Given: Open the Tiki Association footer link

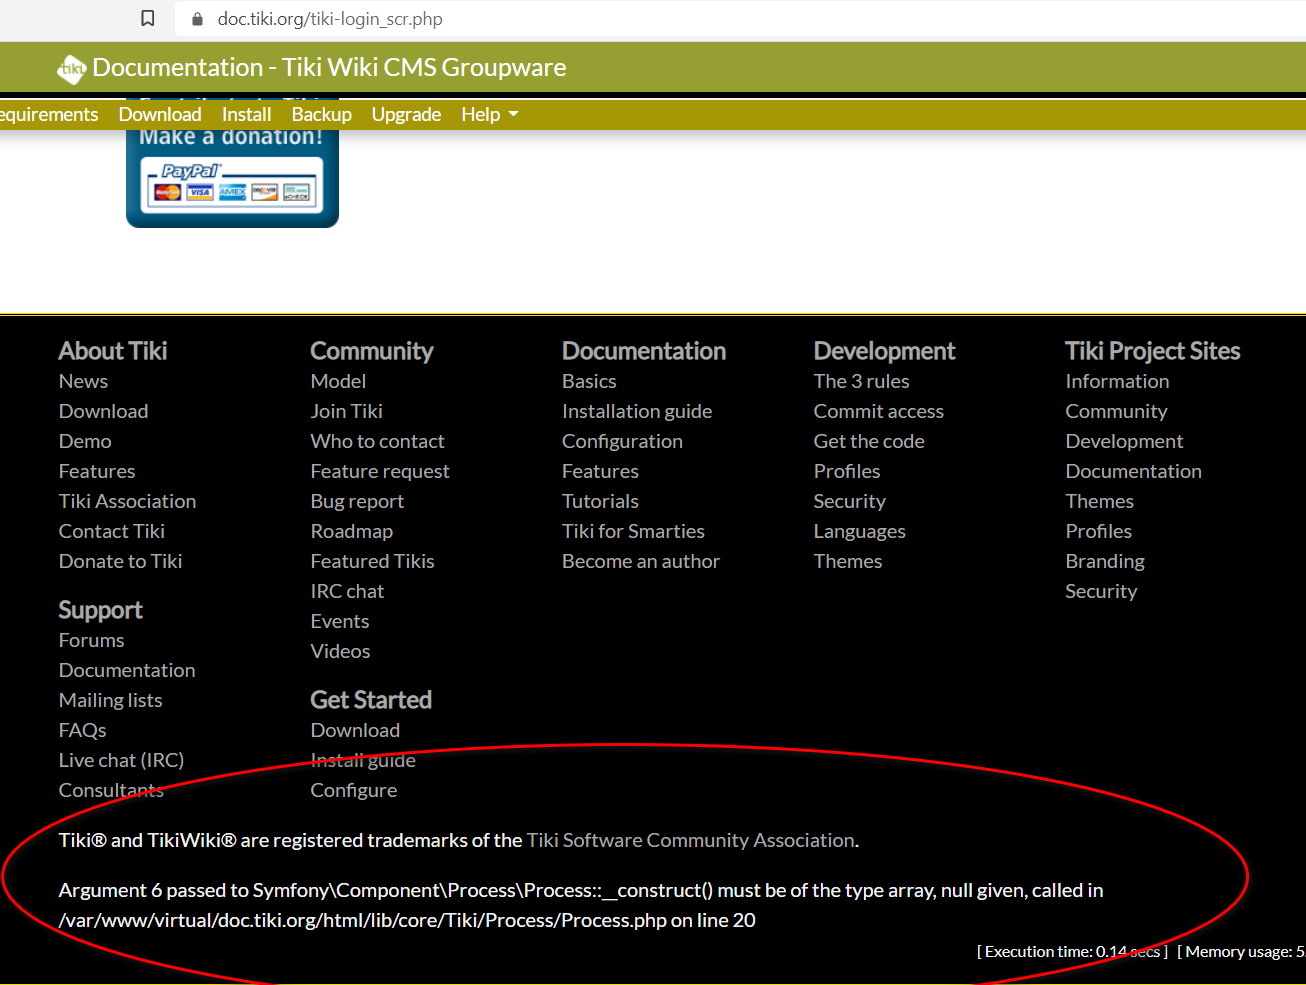Looking at the screenshot, I should click(x=127, y=501).
